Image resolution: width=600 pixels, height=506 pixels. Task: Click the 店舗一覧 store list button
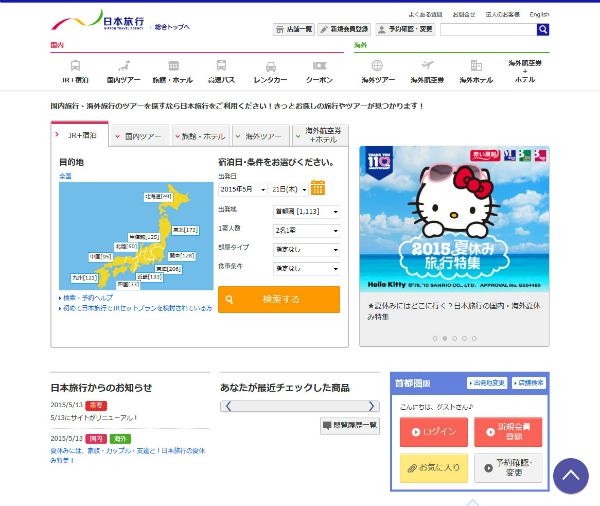pyautogui.click(x=294, y=29)
